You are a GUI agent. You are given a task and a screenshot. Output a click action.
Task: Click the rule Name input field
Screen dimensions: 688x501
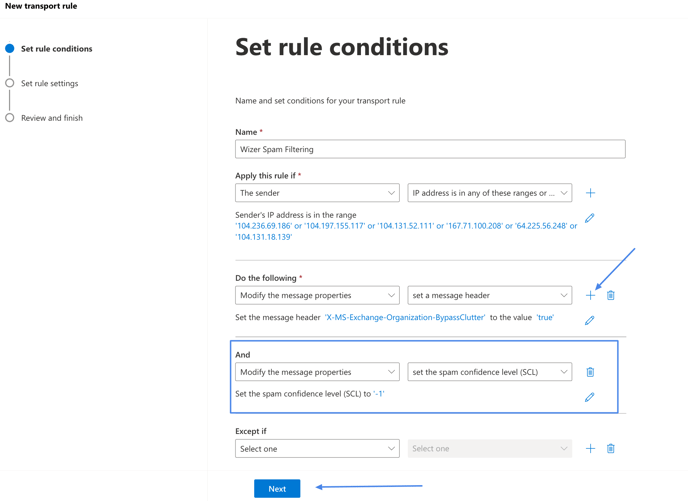430,149
